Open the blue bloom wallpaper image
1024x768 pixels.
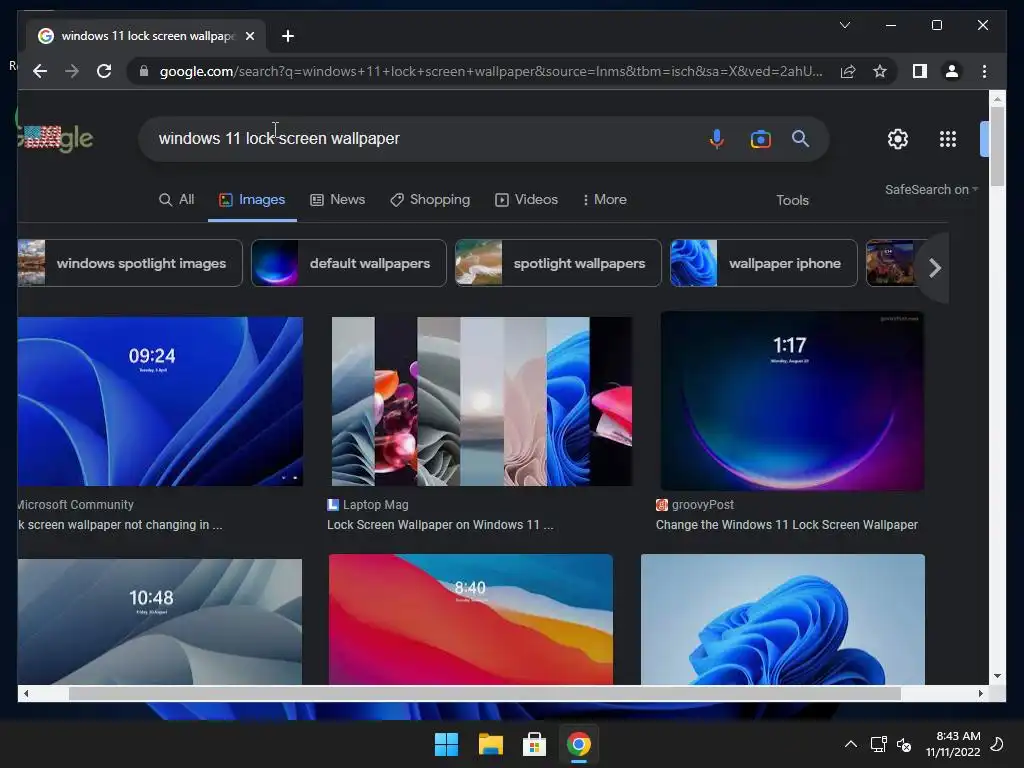point(782,619)
